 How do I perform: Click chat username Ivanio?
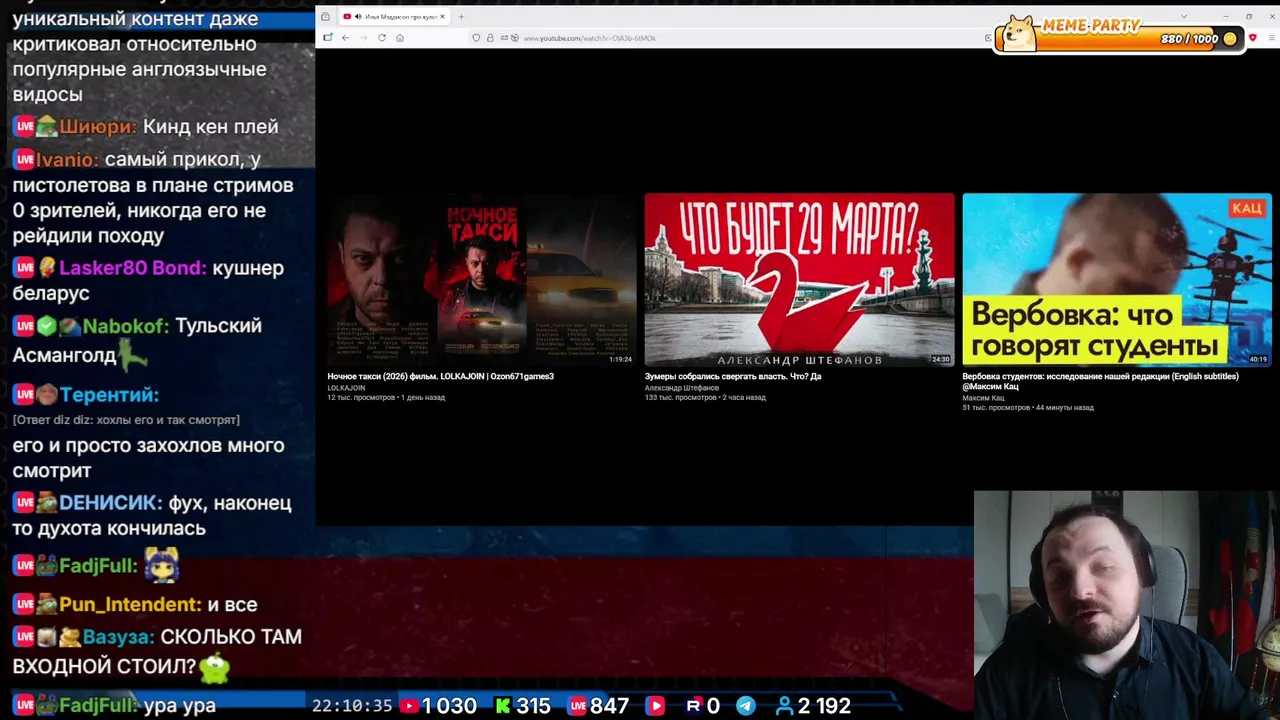[67, 160]
